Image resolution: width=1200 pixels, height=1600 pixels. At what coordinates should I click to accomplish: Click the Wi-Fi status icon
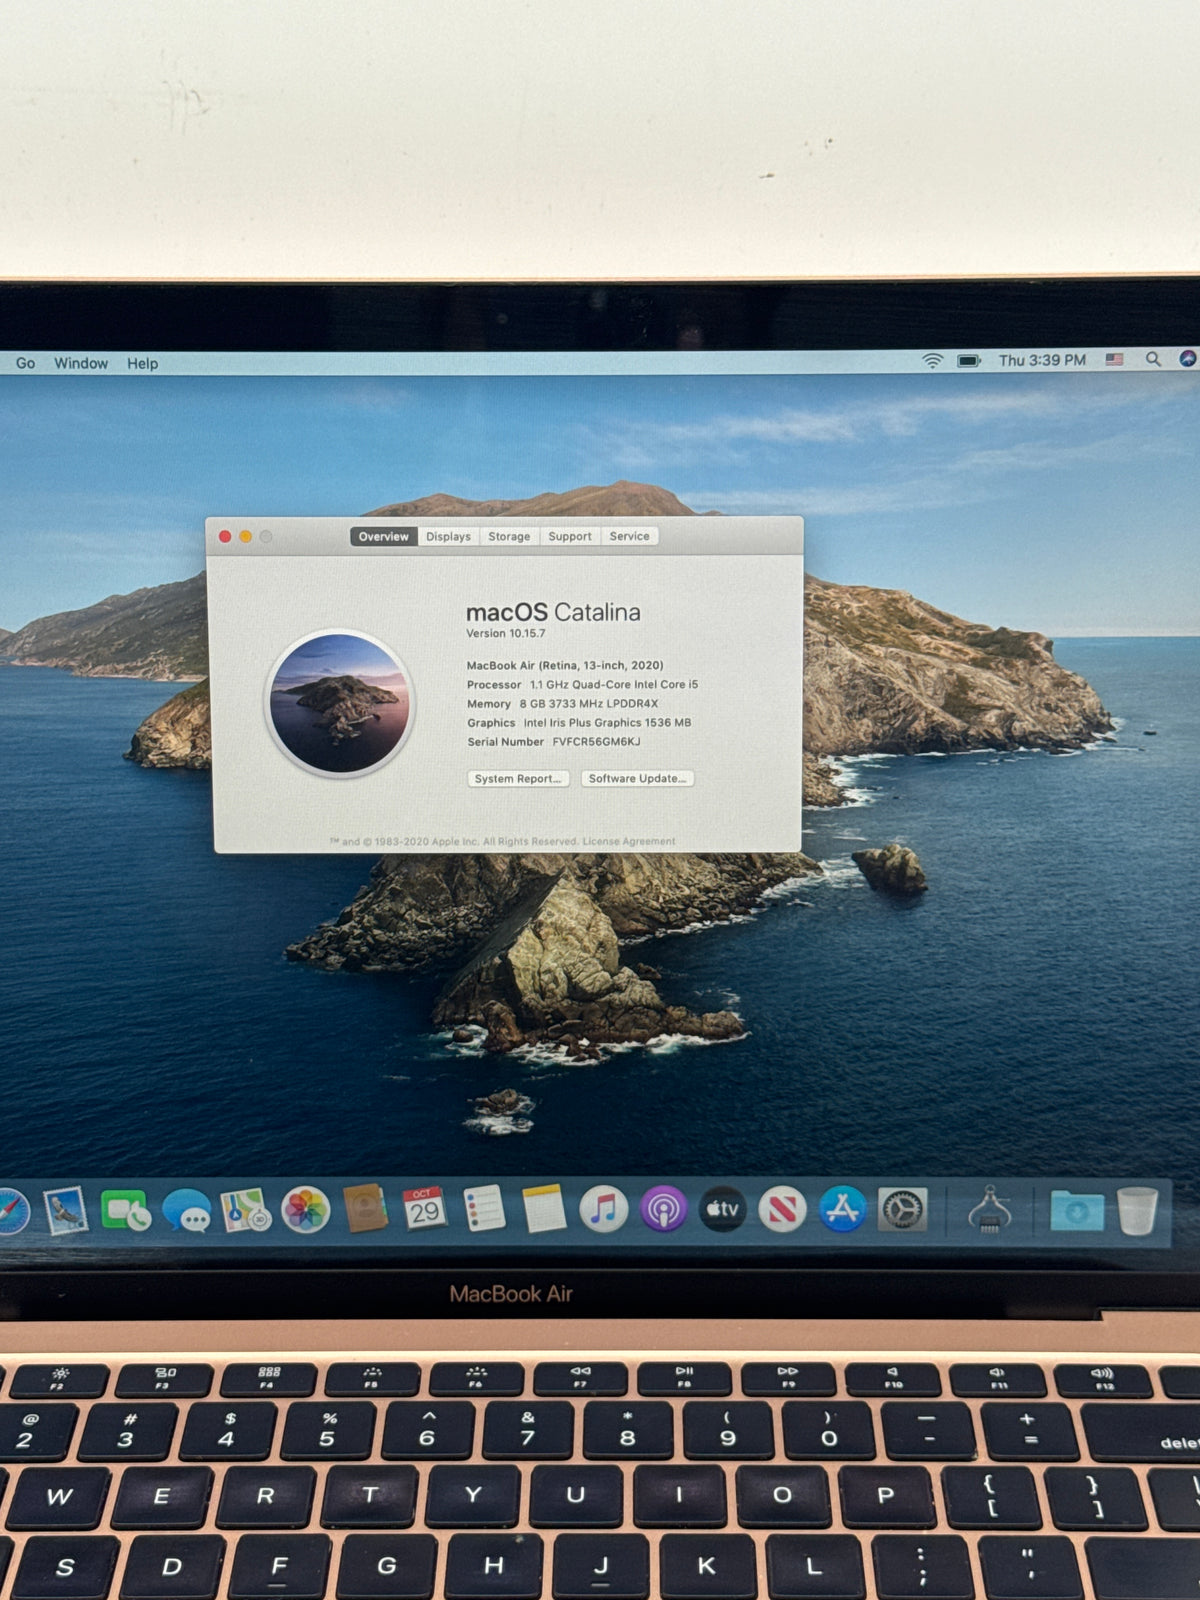(x=932, y=360)
